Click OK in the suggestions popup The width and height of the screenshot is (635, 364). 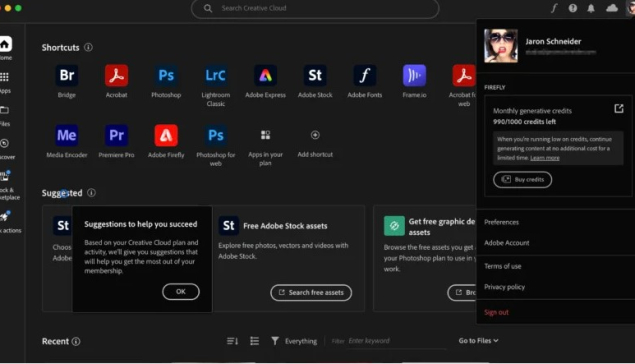coord(181,292)
